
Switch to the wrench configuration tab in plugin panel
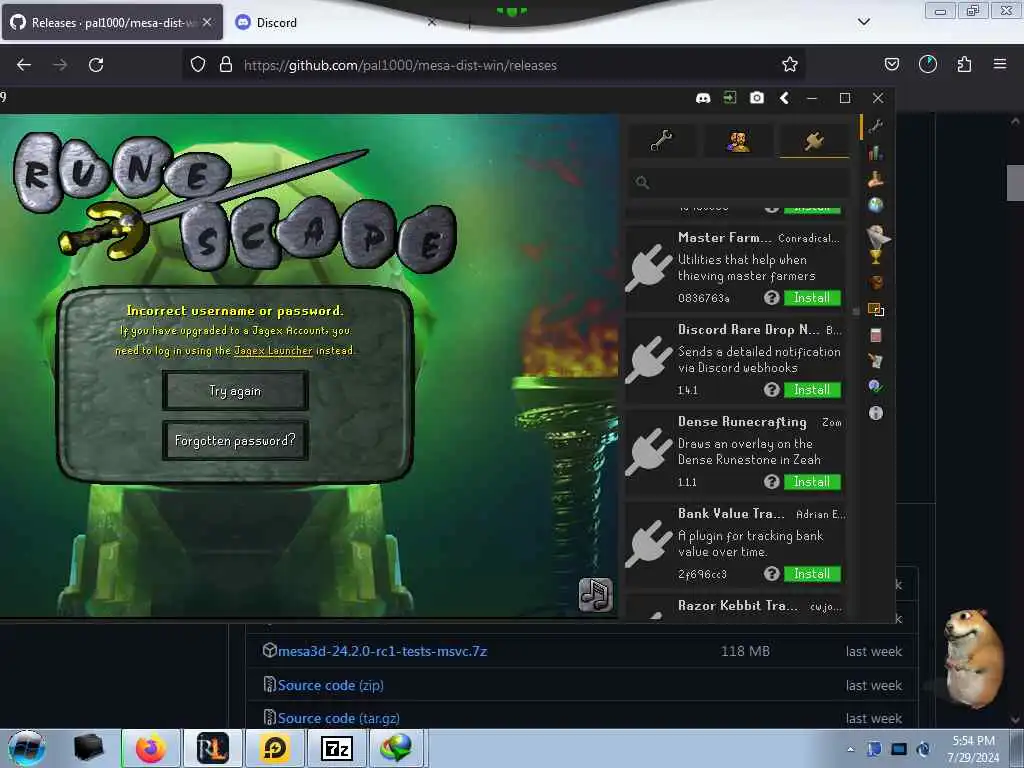(x=662, y=140)
